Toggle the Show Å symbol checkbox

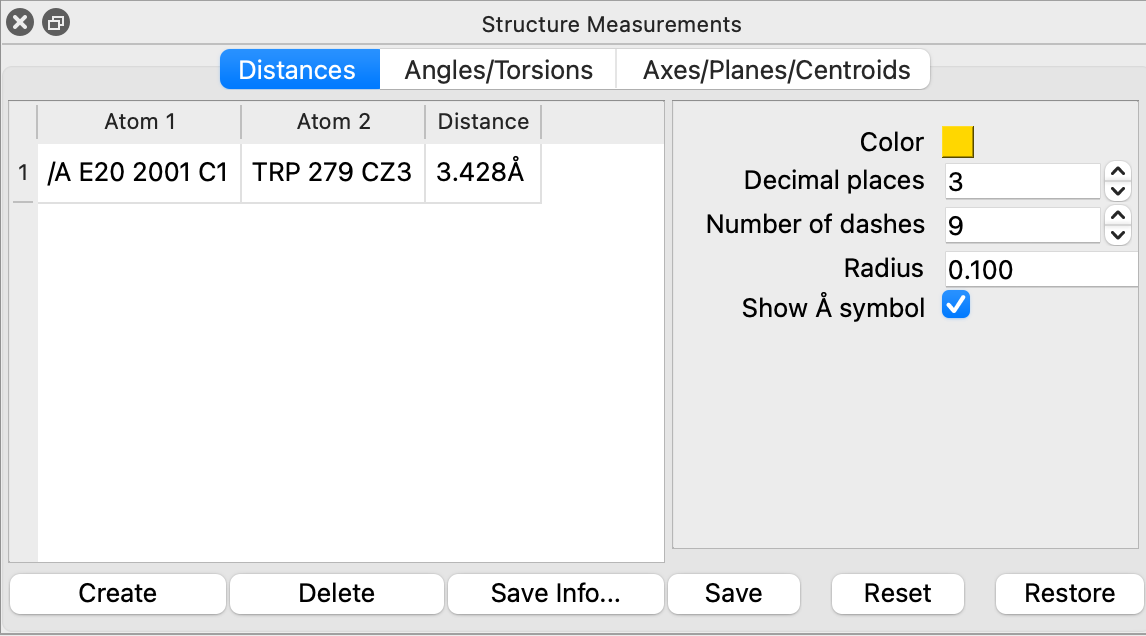(956, 305)
